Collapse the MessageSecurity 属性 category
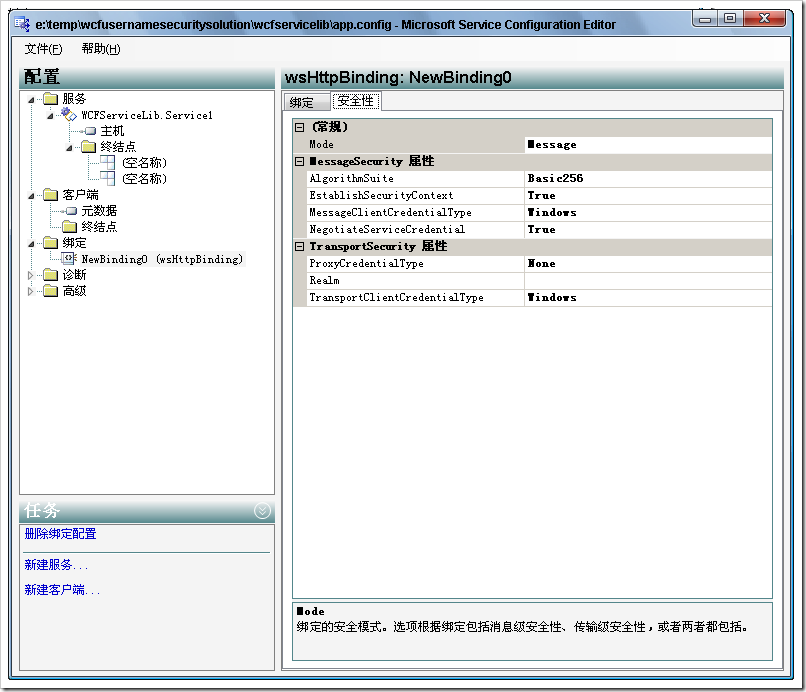806x692 pixels. pyautogui.click(x=300, y=161)
